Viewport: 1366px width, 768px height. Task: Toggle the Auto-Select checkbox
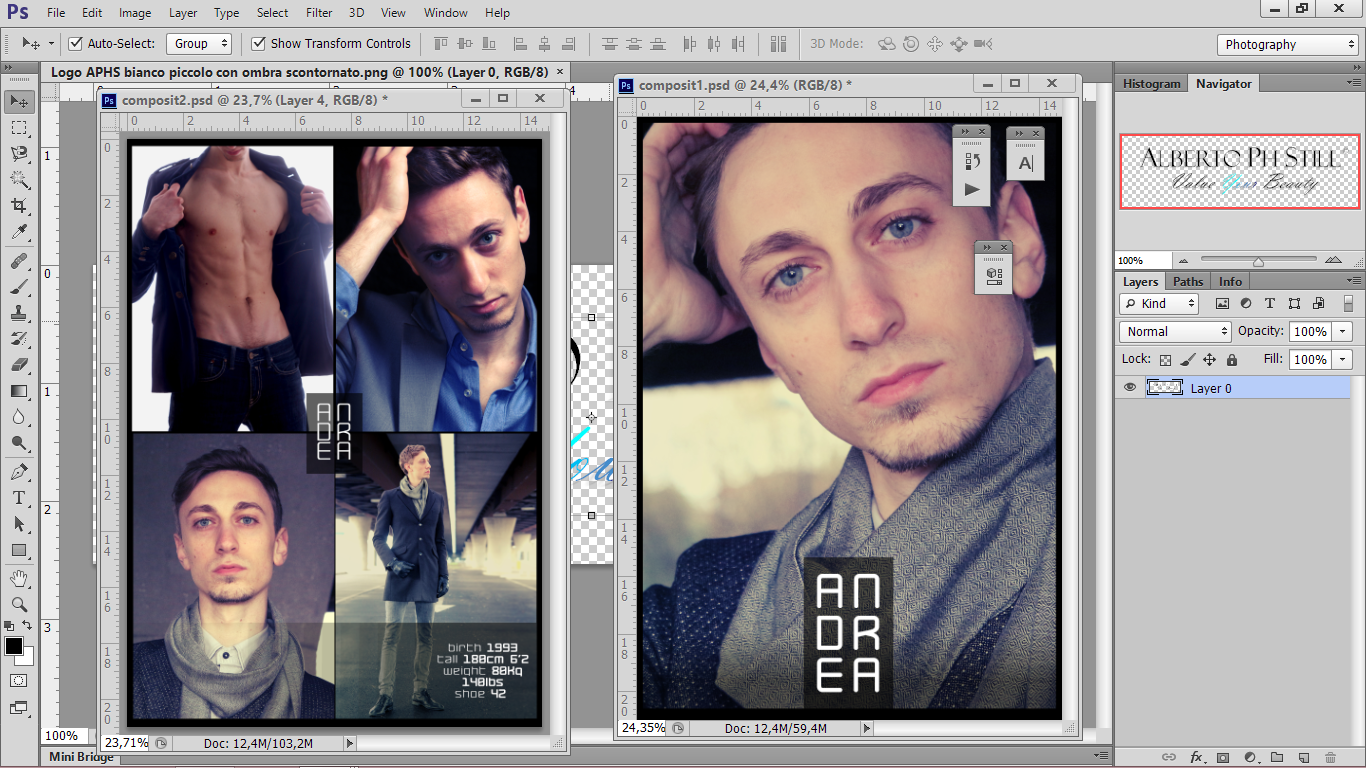tap(75, 44)
